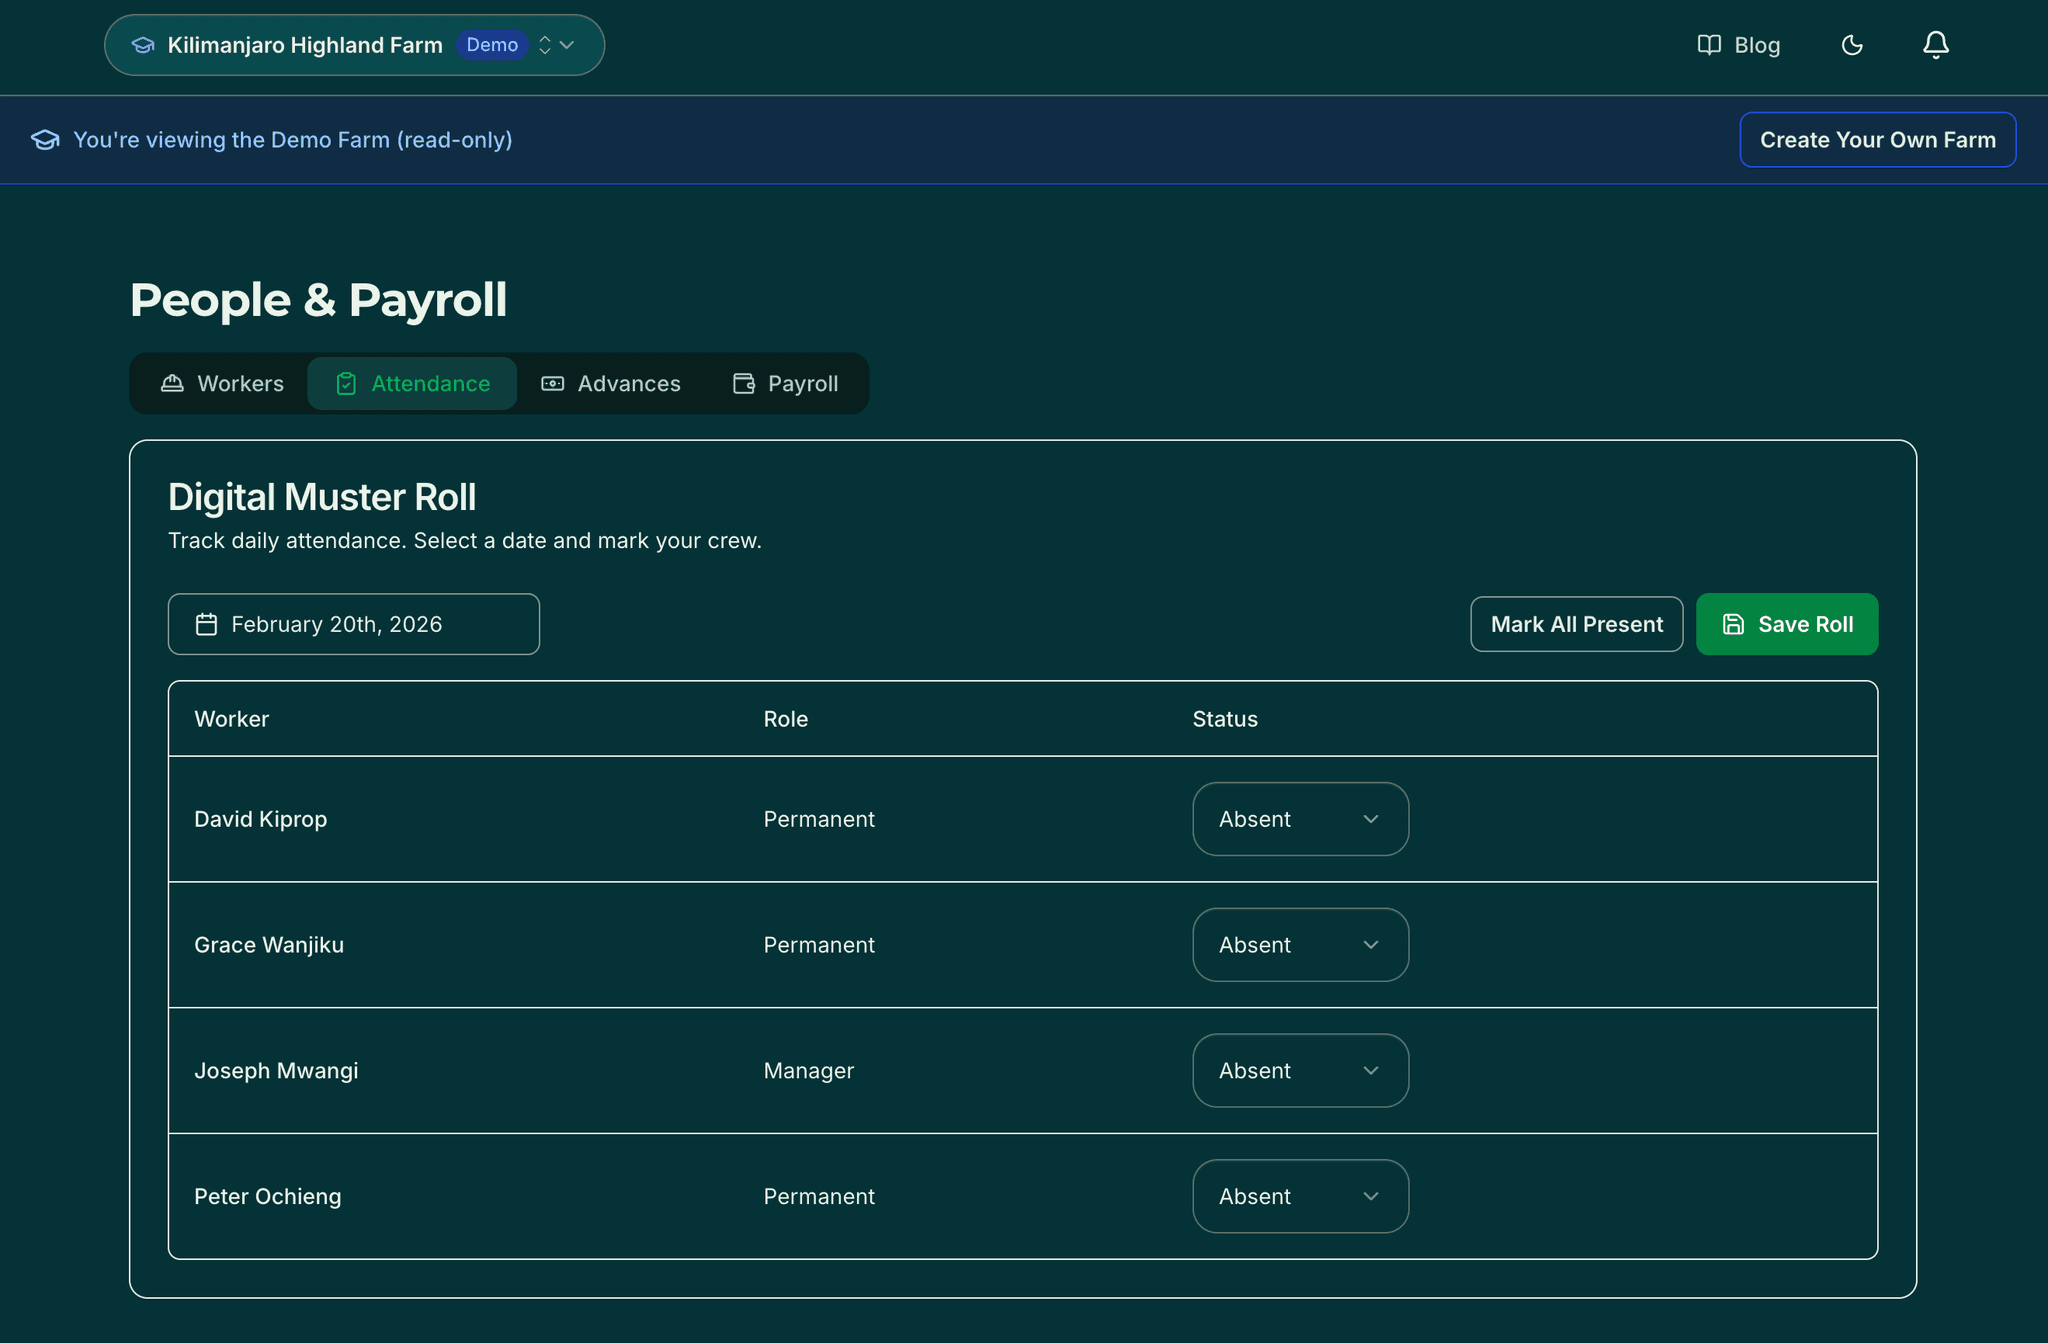Toggle dark mode with the moon icon
Screen dimensions: 2048x1343
tap(1852, 45)
